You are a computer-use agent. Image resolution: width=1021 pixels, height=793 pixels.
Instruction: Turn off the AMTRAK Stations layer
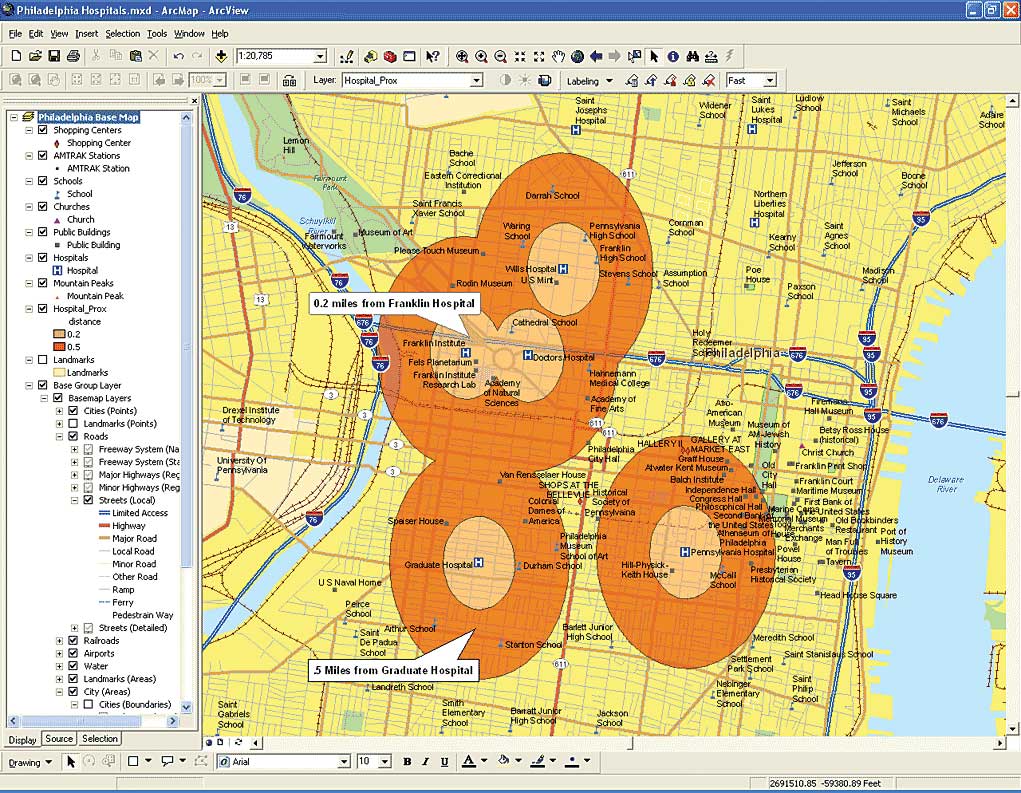pyautogui.click(x=43, y=156)
